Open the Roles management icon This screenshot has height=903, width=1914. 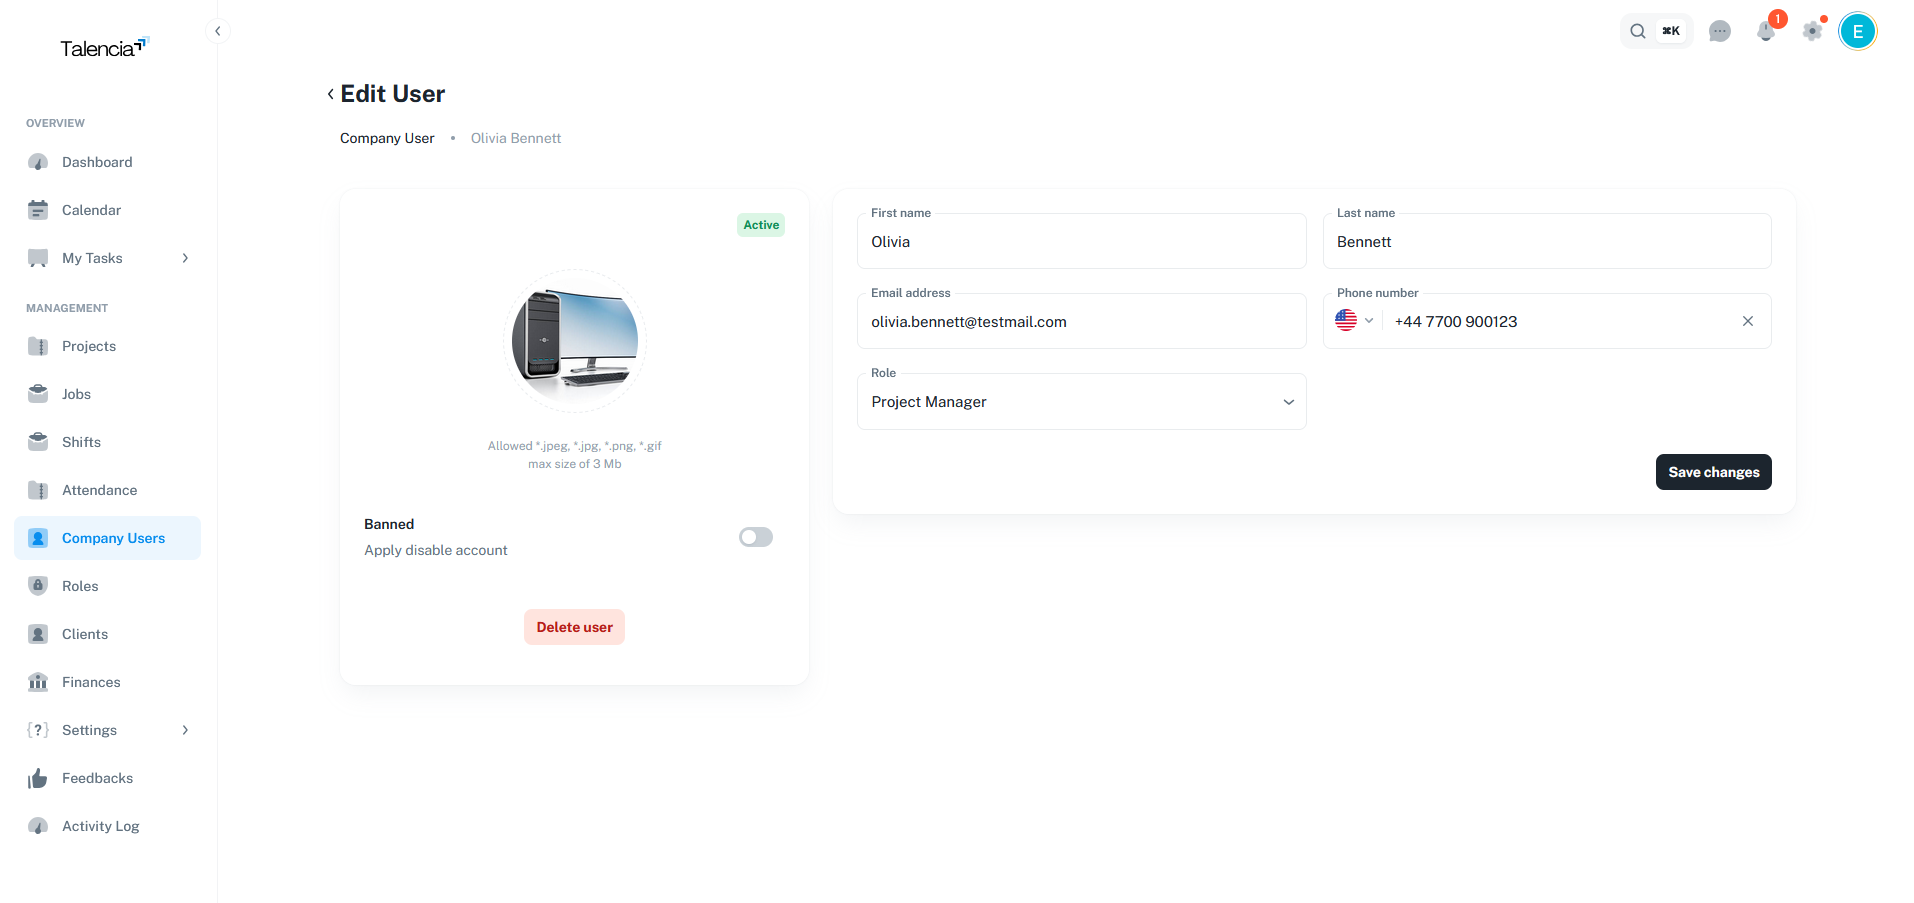(x=37, y=585)
